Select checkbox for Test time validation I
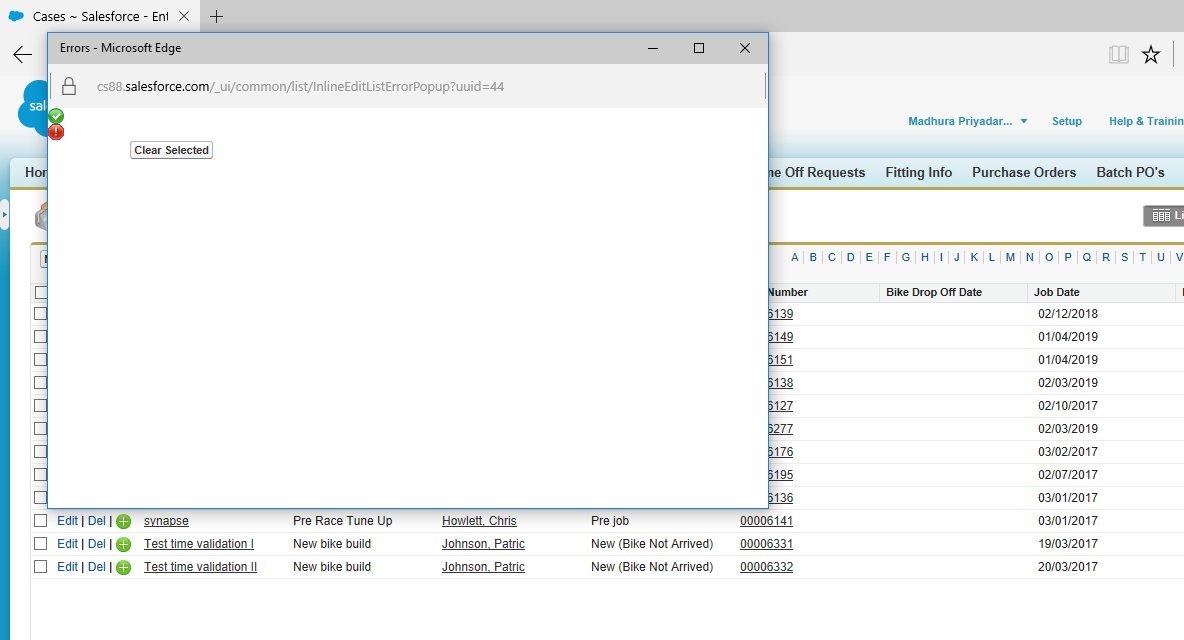Image resolution: width=1184 pixels, height=640 pixels. tap(41, 543)
